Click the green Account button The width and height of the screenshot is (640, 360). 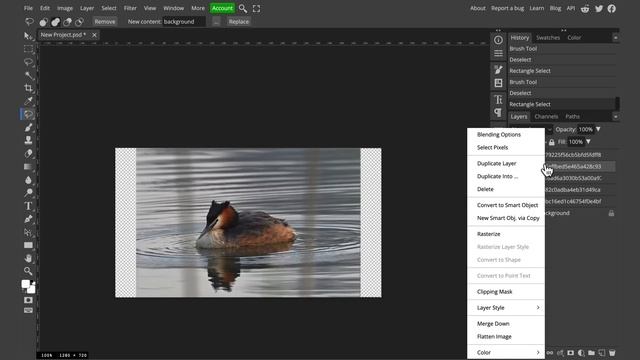[222, 8]
